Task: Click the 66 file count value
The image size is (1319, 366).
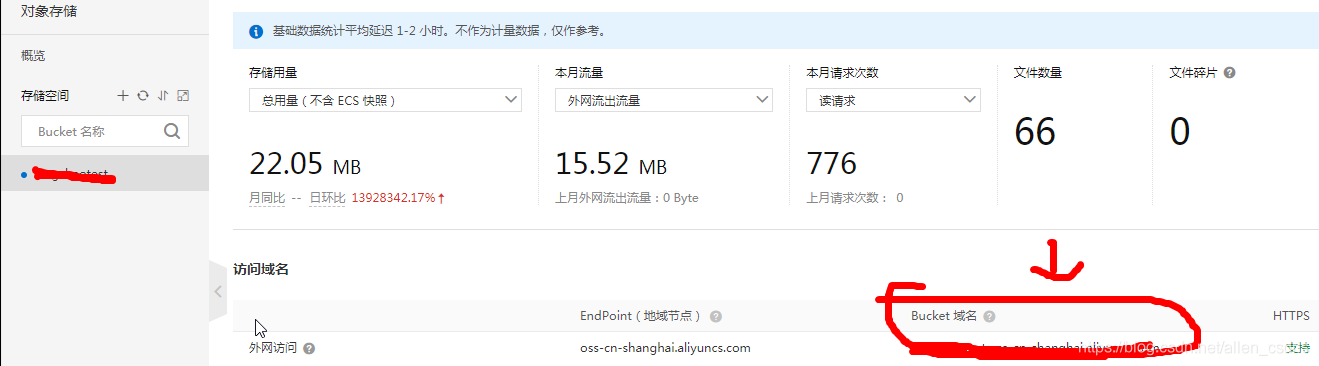Action: [x=1035, y=131]
